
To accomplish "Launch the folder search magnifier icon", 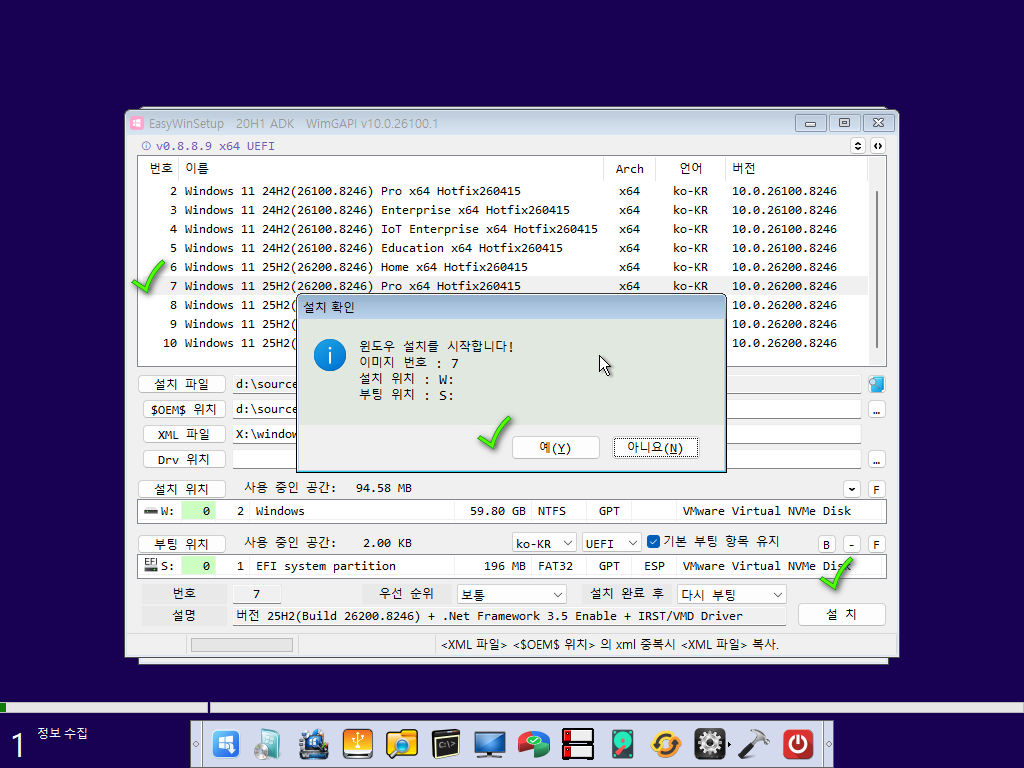I will [x=402, y=744].
